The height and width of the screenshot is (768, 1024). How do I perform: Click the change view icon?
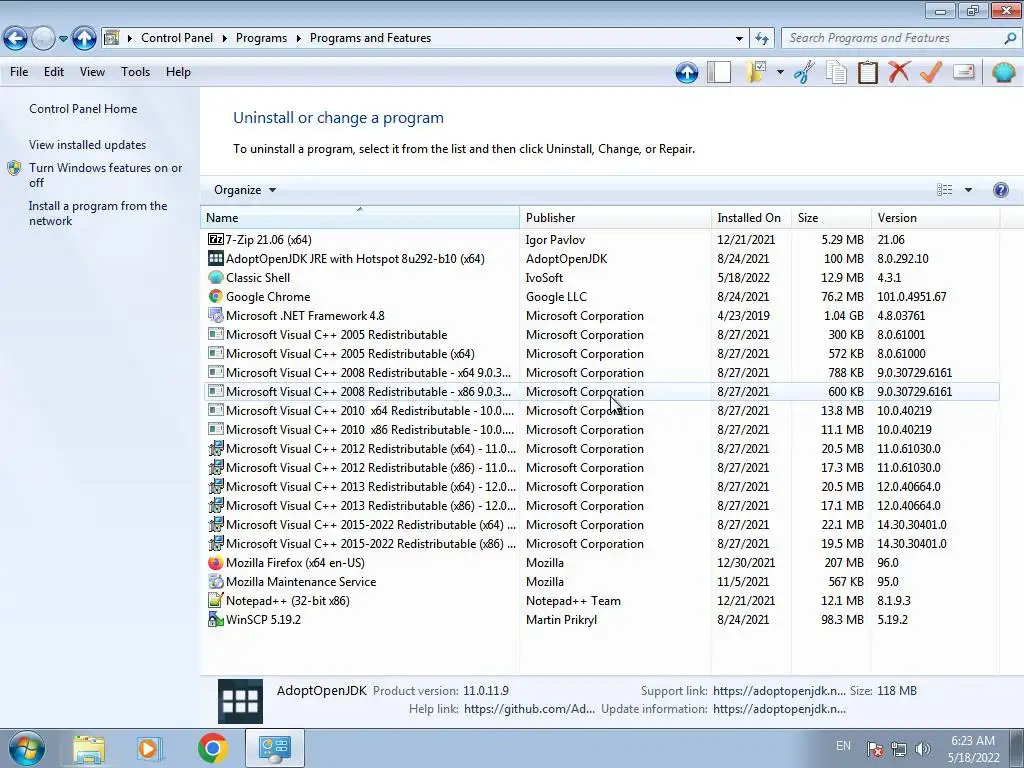944,190
